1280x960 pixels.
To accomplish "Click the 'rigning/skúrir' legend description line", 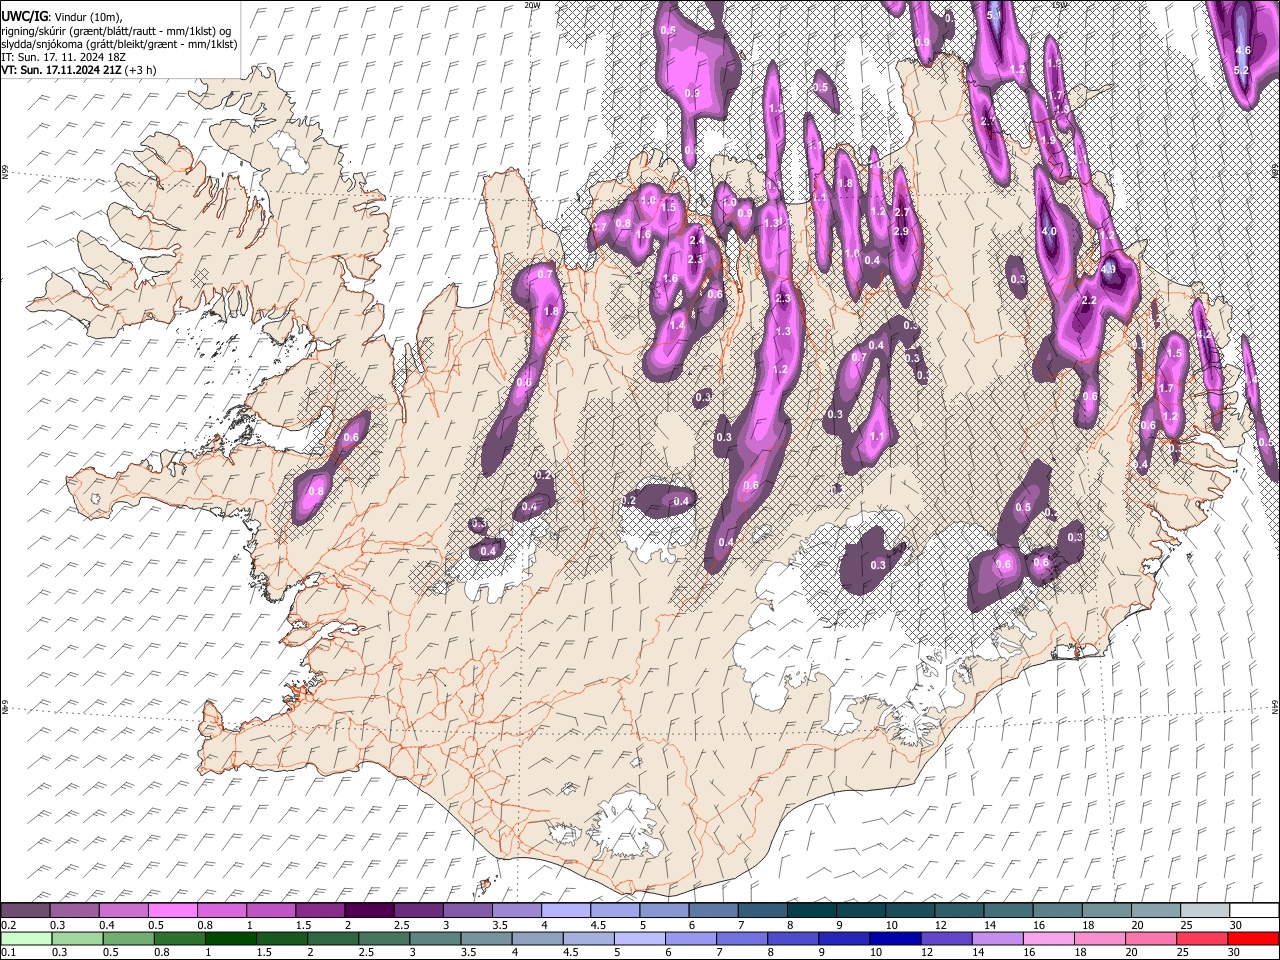I will click(x=116, y=31).
